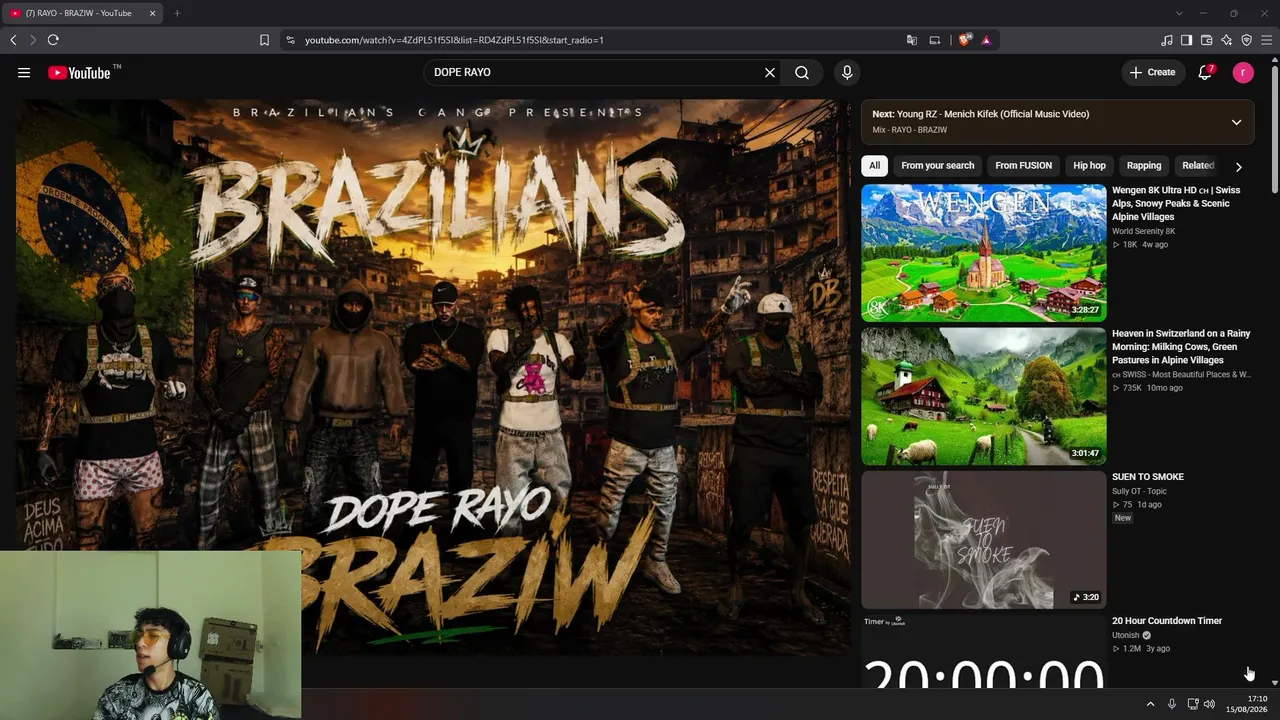Reload the page
This screenshot has width=1280, height=720.
[x=53, y=40]
